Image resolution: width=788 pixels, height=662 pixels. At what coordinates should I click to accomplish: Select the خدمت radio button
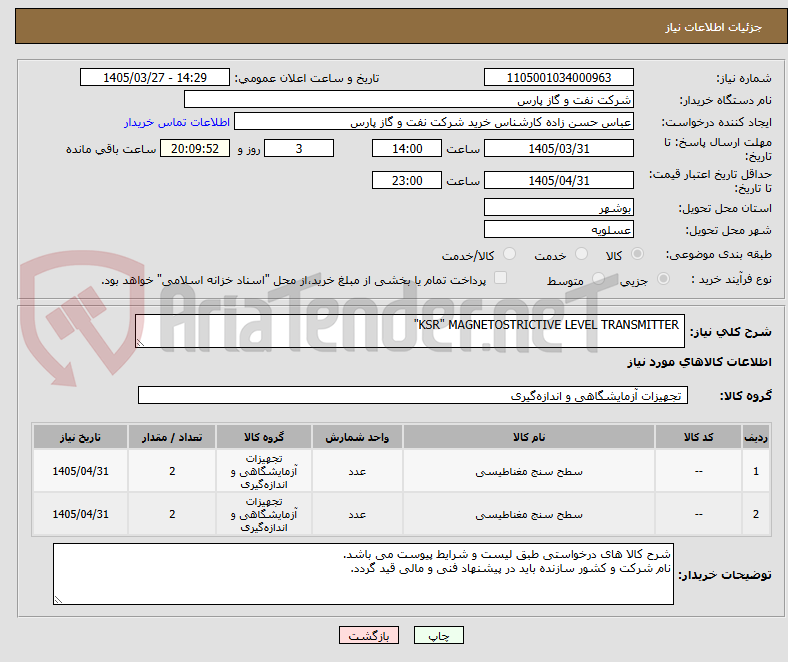[x=581, y=254]
